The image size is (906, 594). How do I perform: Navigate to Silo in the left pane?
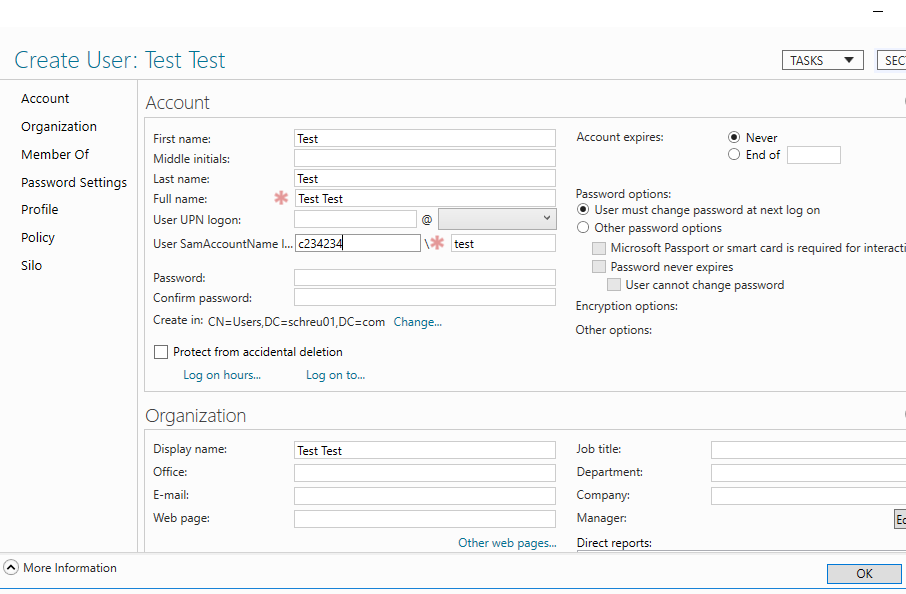pyautogui.click(x=32, y=266)
